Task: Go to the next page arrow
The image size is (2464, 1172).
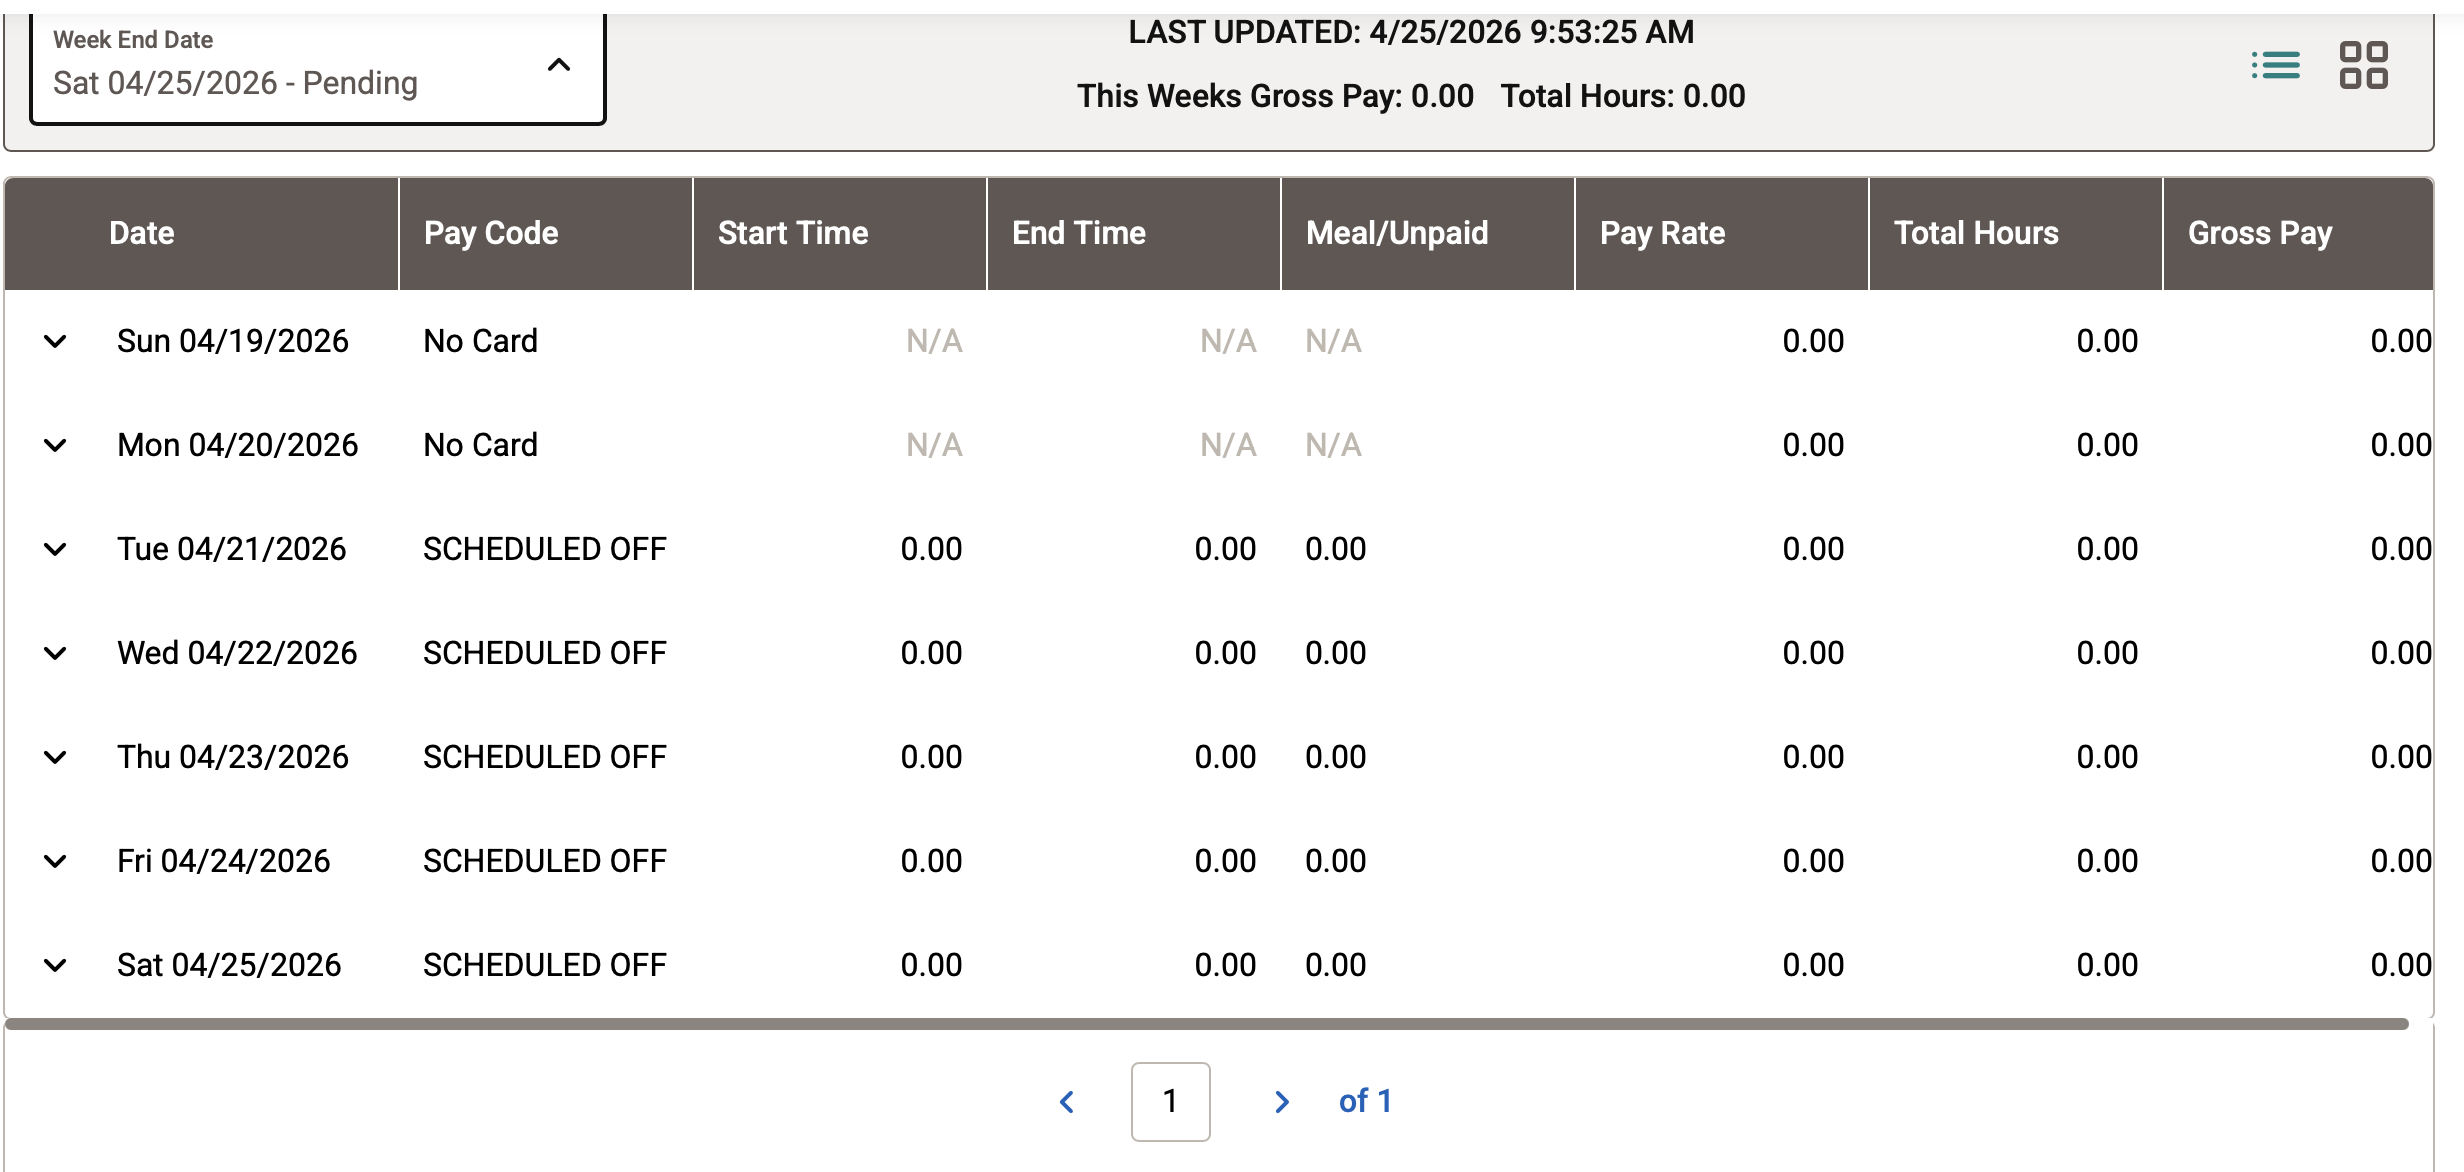Action: point(1282,1102)
